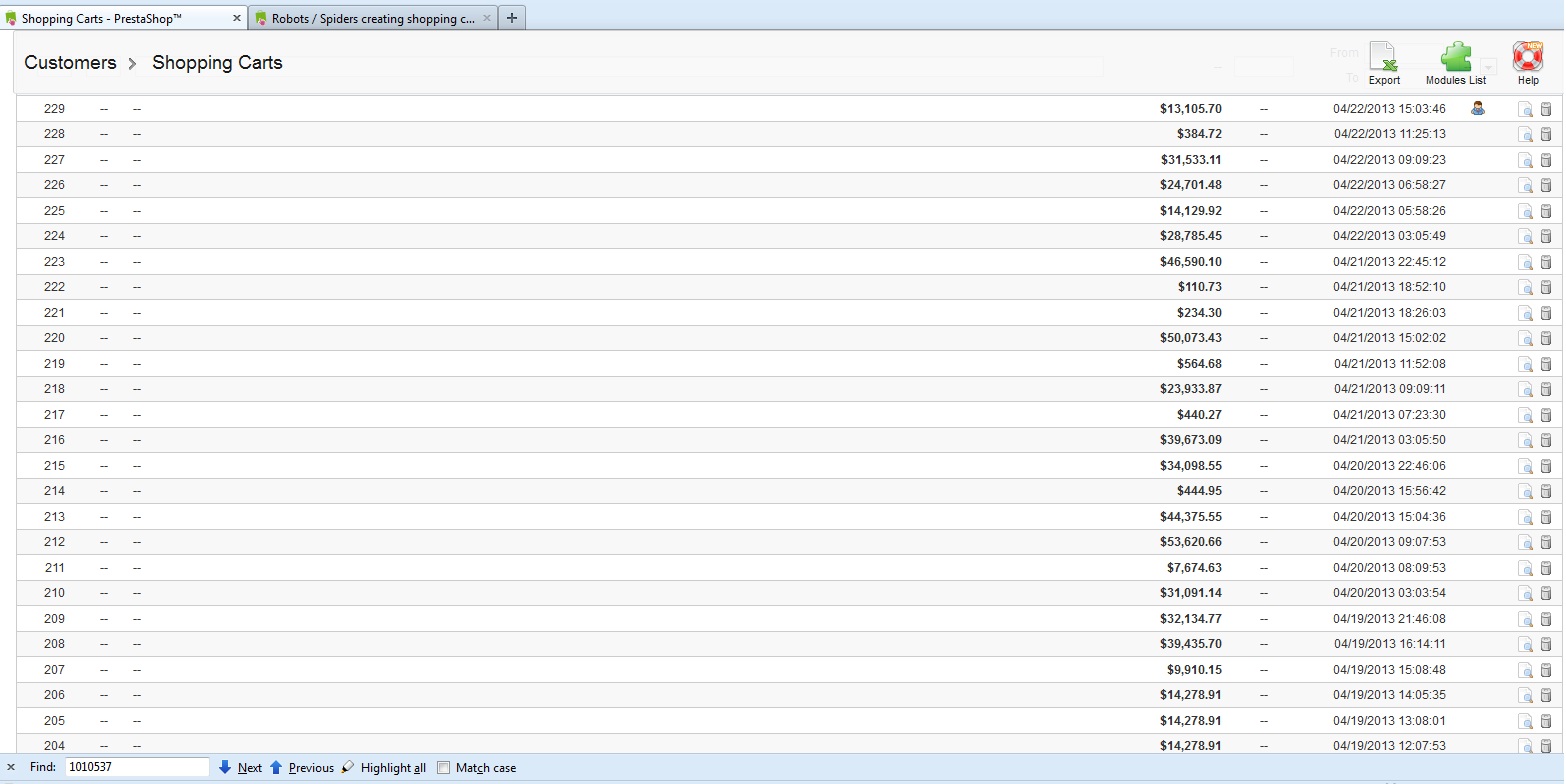Open the view icon for cart 225

pos(1525,211)
